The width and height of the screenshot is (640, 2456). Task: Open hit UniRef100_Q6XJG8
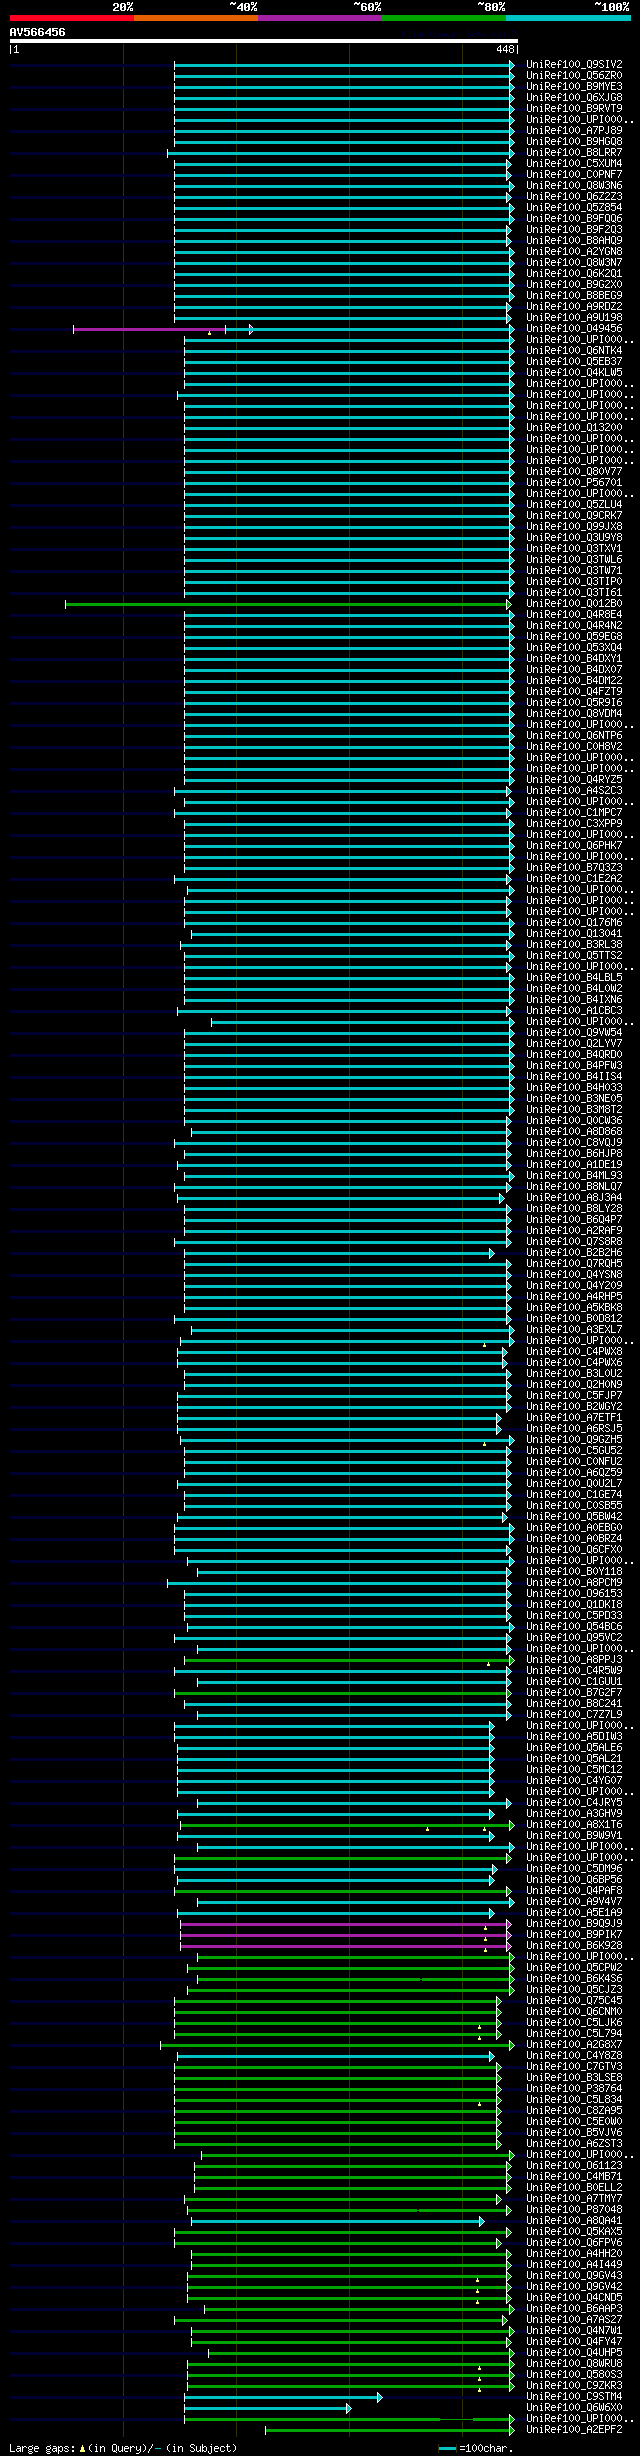[574, 97]
